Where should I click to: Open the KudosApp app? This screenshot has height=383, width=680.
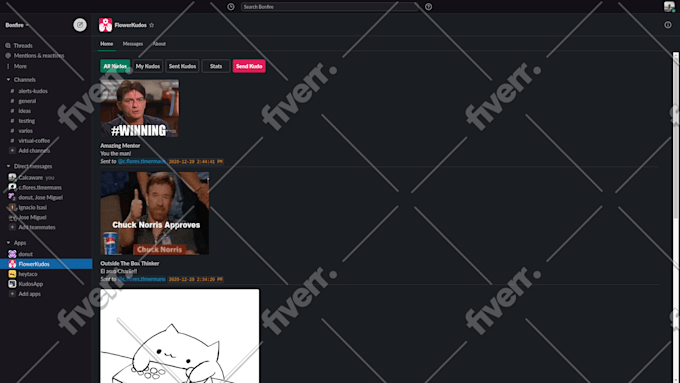pos(30,284)
